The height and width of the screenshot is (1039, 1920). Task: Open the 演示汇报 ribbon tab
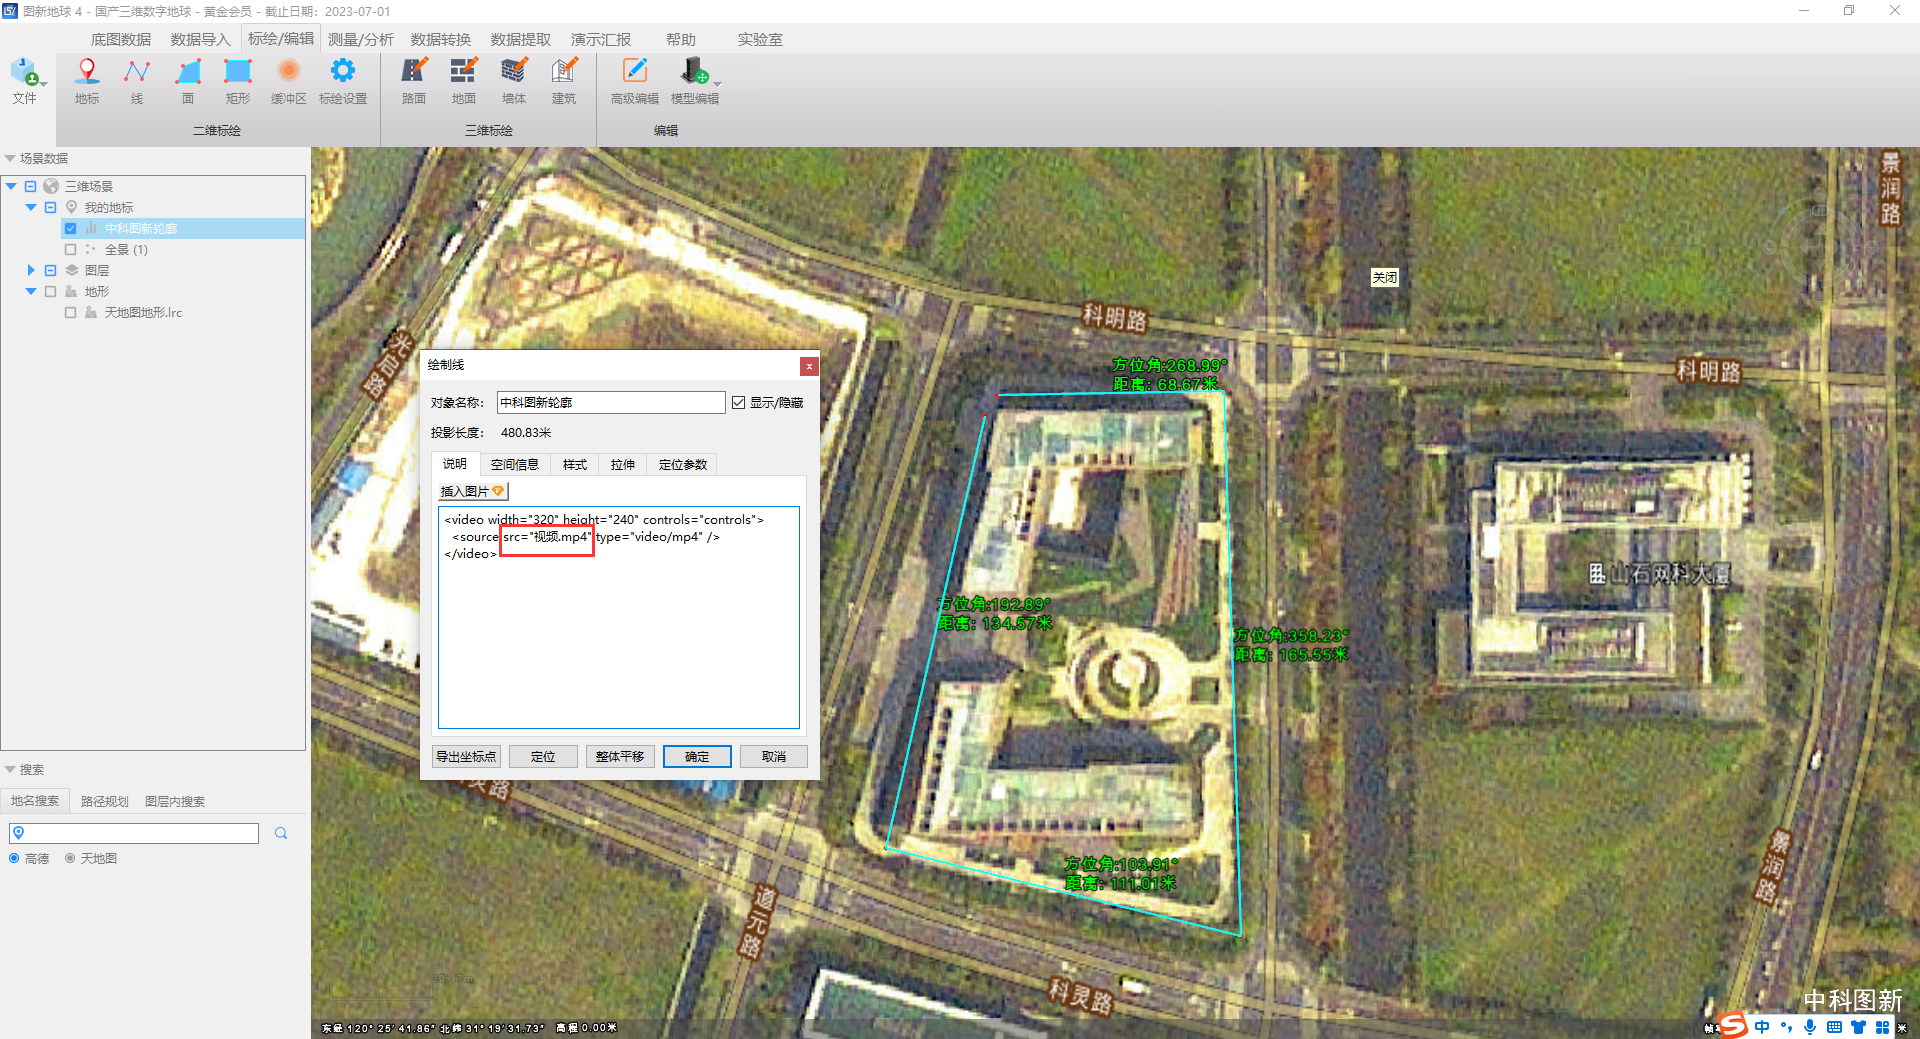[x=601, y=39]
